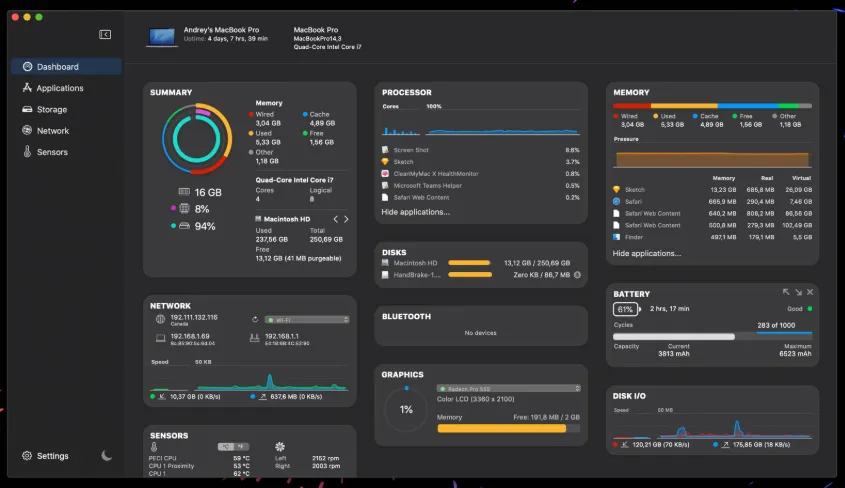The width and height of the screenshot is (845, 488).
Task: Open Settings at the sidebar bottom
Action: [x=45, y=456]
